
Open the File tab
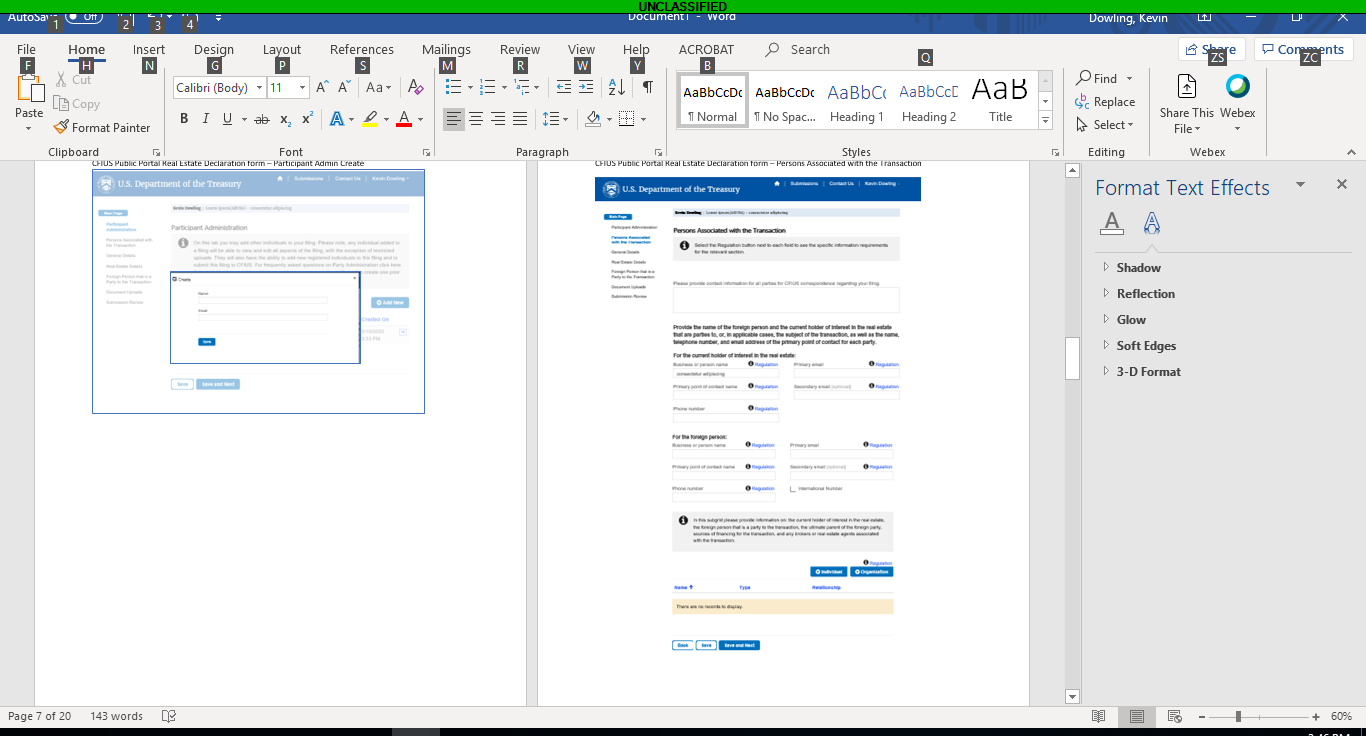(26, 49)
